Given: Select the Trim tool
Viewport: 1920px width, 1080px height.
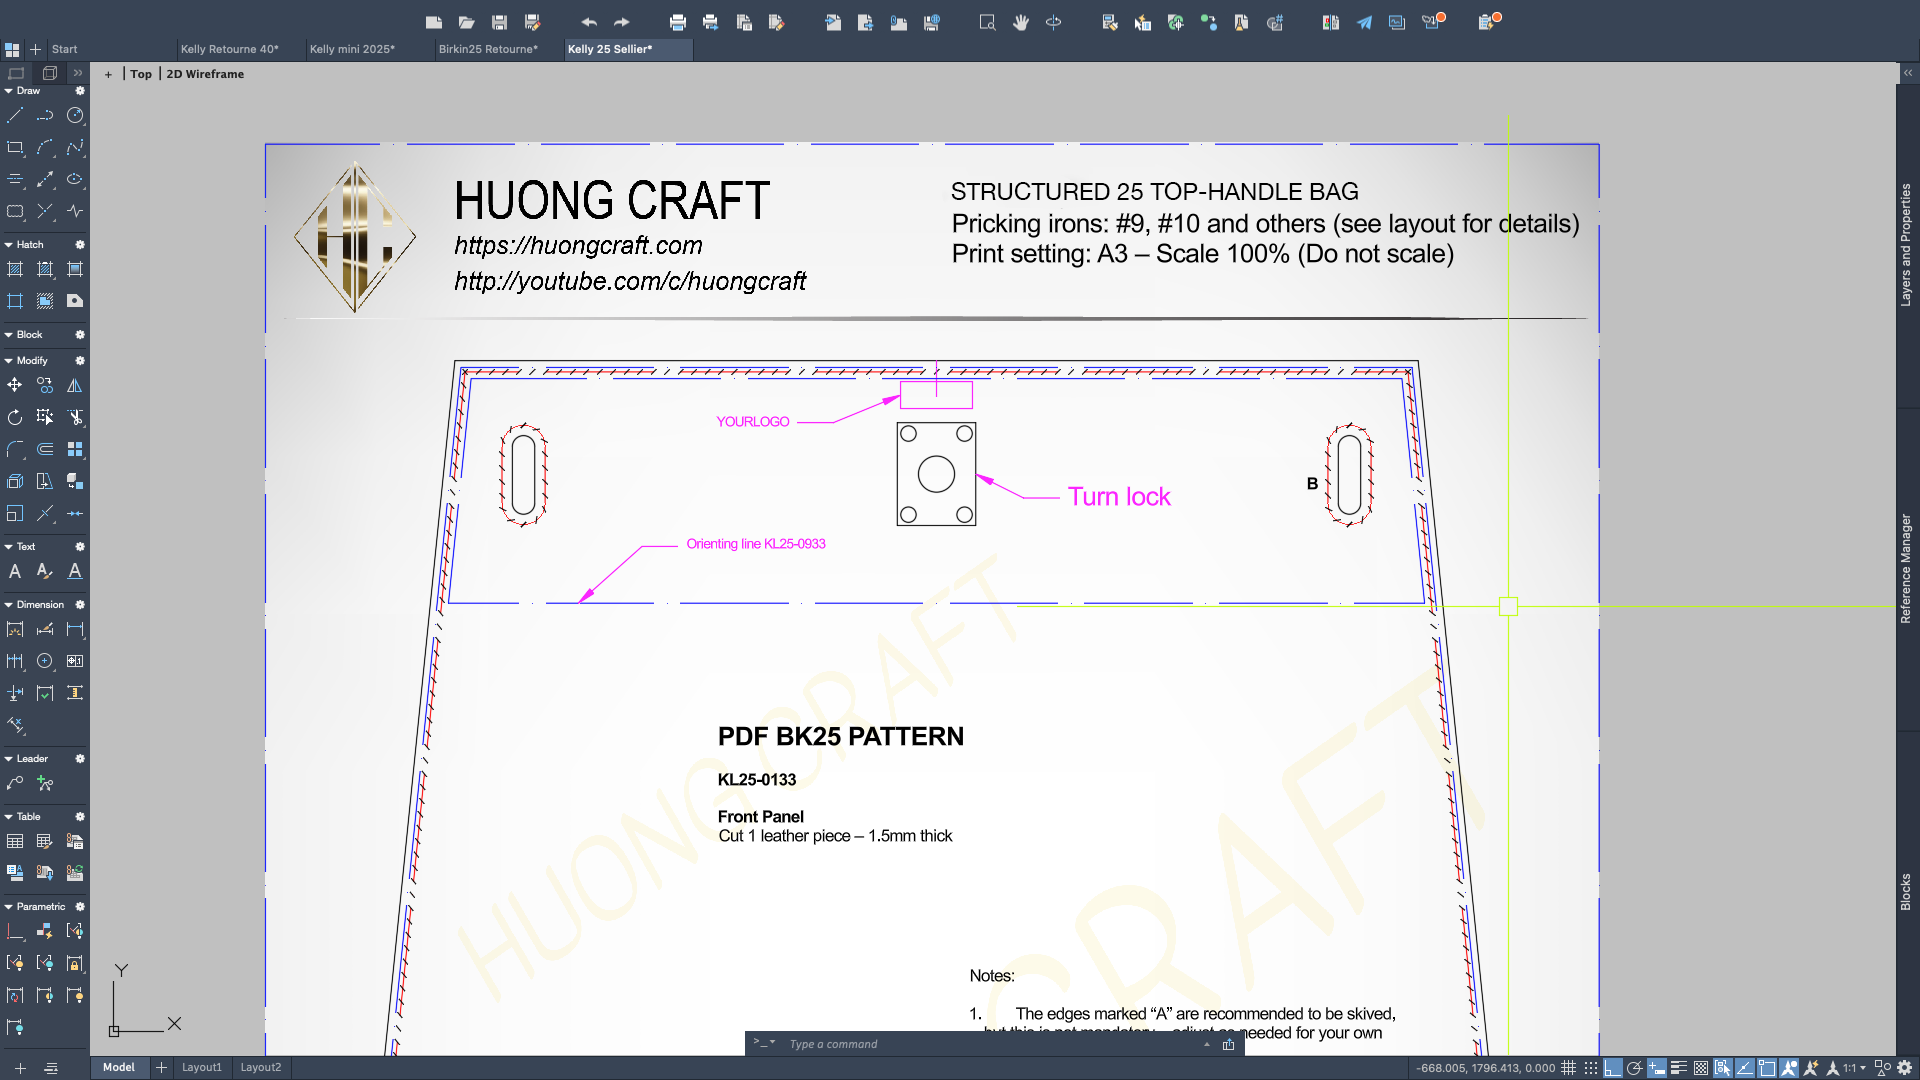Looking at the screenshot, I should point(75,417).
